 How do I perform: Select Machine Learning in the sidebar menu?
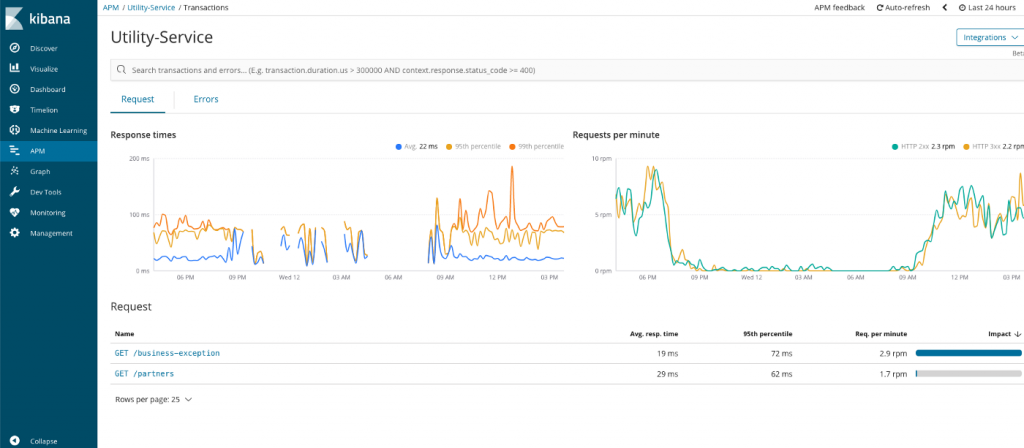[x=59, y=131]
